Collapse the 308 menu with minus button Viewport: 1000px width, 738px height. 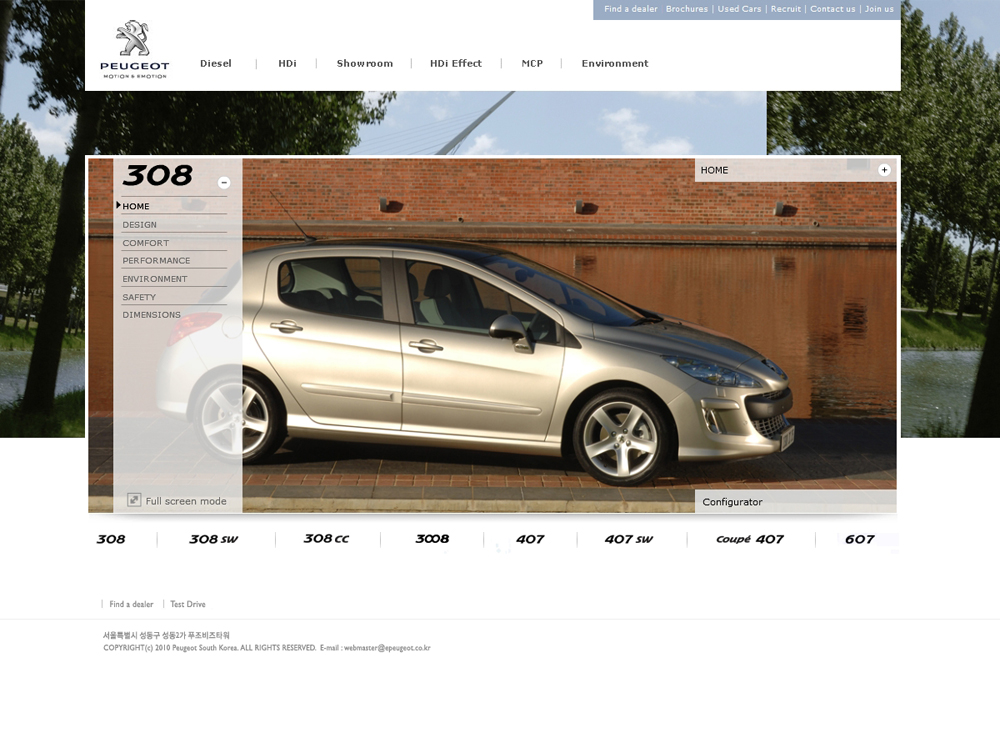point(224,183)
